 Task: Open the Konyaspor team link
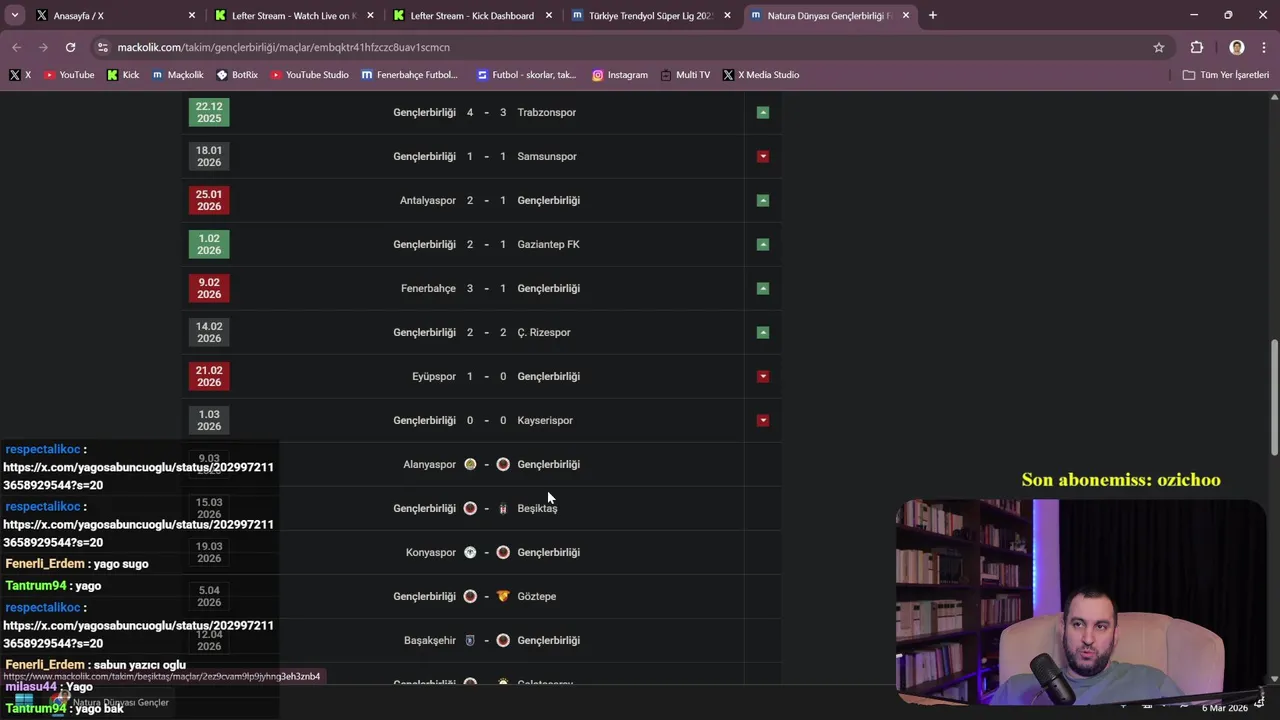point(431,552)
